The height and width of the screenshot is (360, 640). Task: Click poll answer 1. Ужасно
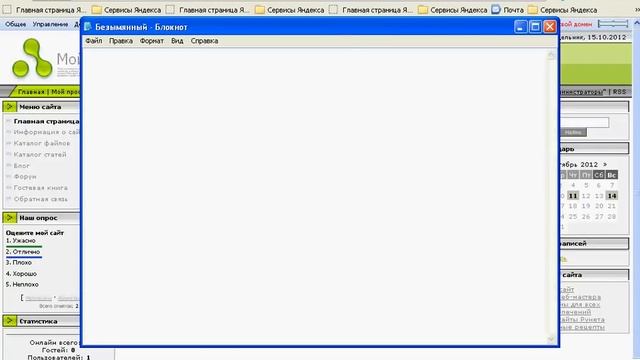pyautogui.click(x=21, y=240)
